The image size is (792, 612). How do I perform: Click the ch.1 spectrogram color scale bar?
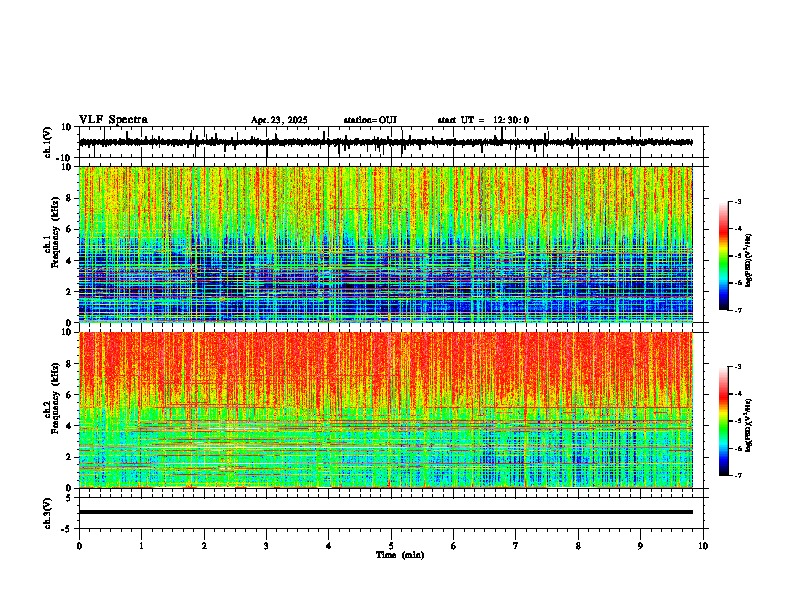pyautogui.click(x=724, y=256)
